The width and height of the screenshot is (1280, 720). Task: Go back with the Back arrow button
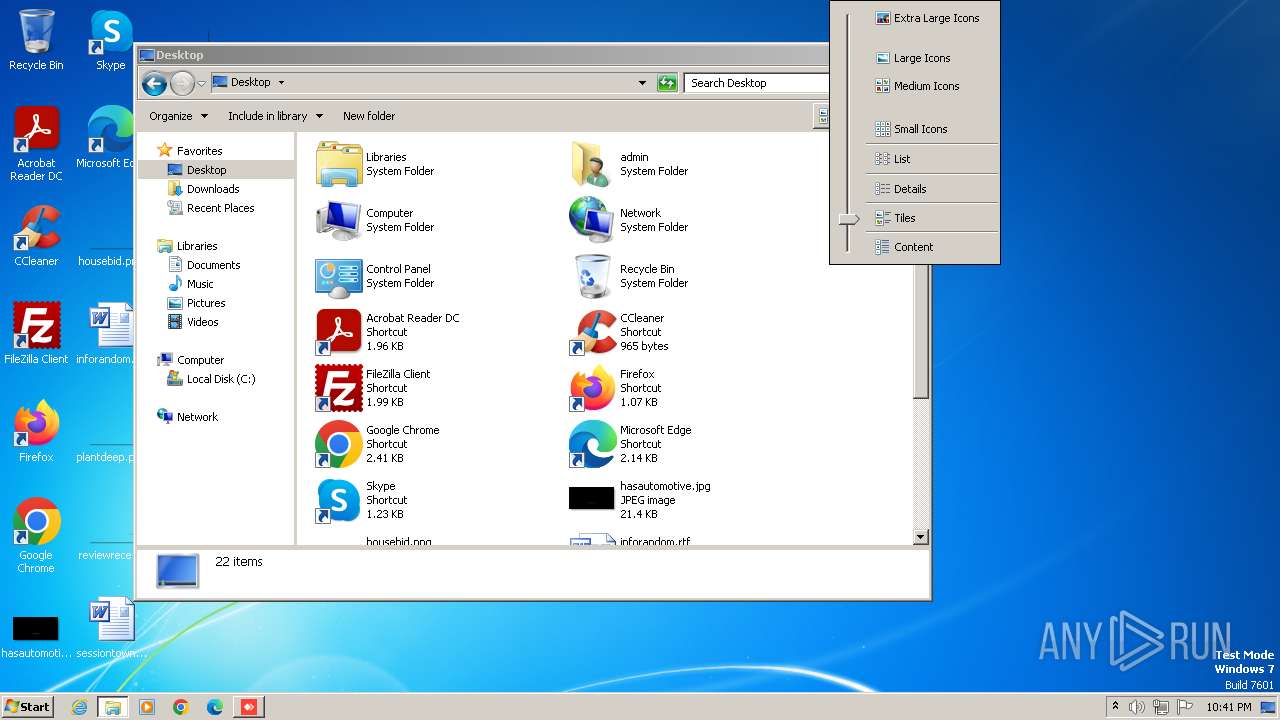tap(154, 83)
